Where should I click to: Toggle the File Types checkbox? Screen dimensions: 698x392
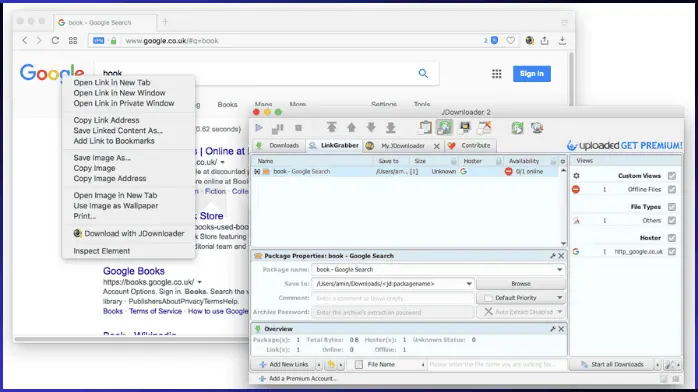pyautogui.click(x=672, y=207)
